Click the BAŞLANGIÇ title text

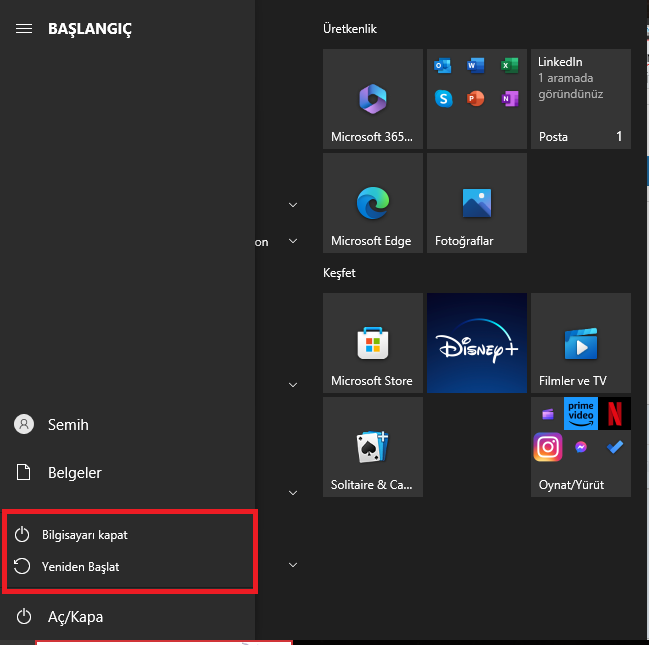click(x=90, y=29)
